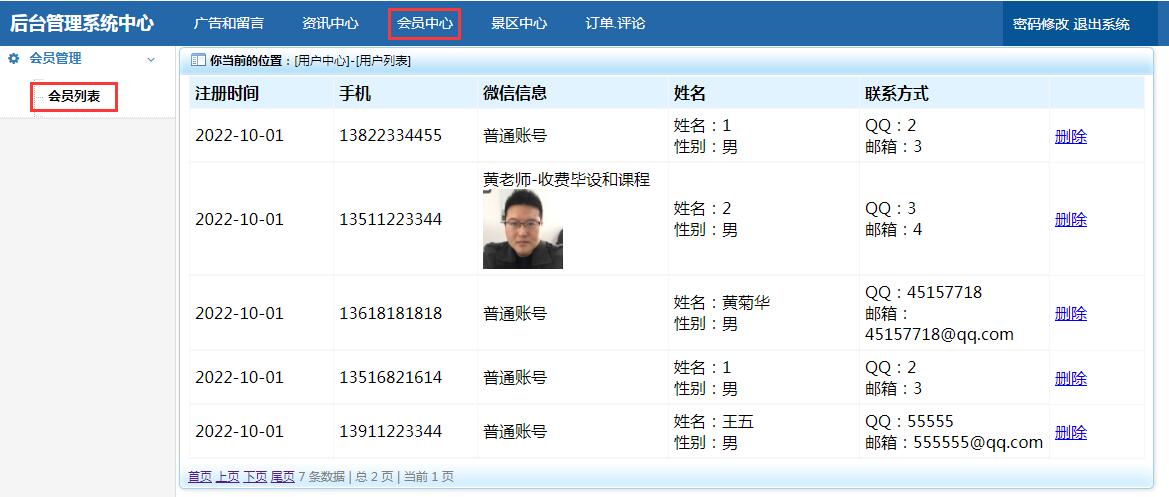Open the 广告和留言 menu
This screenshot has width=1169, height=497.
pos(229,23)
